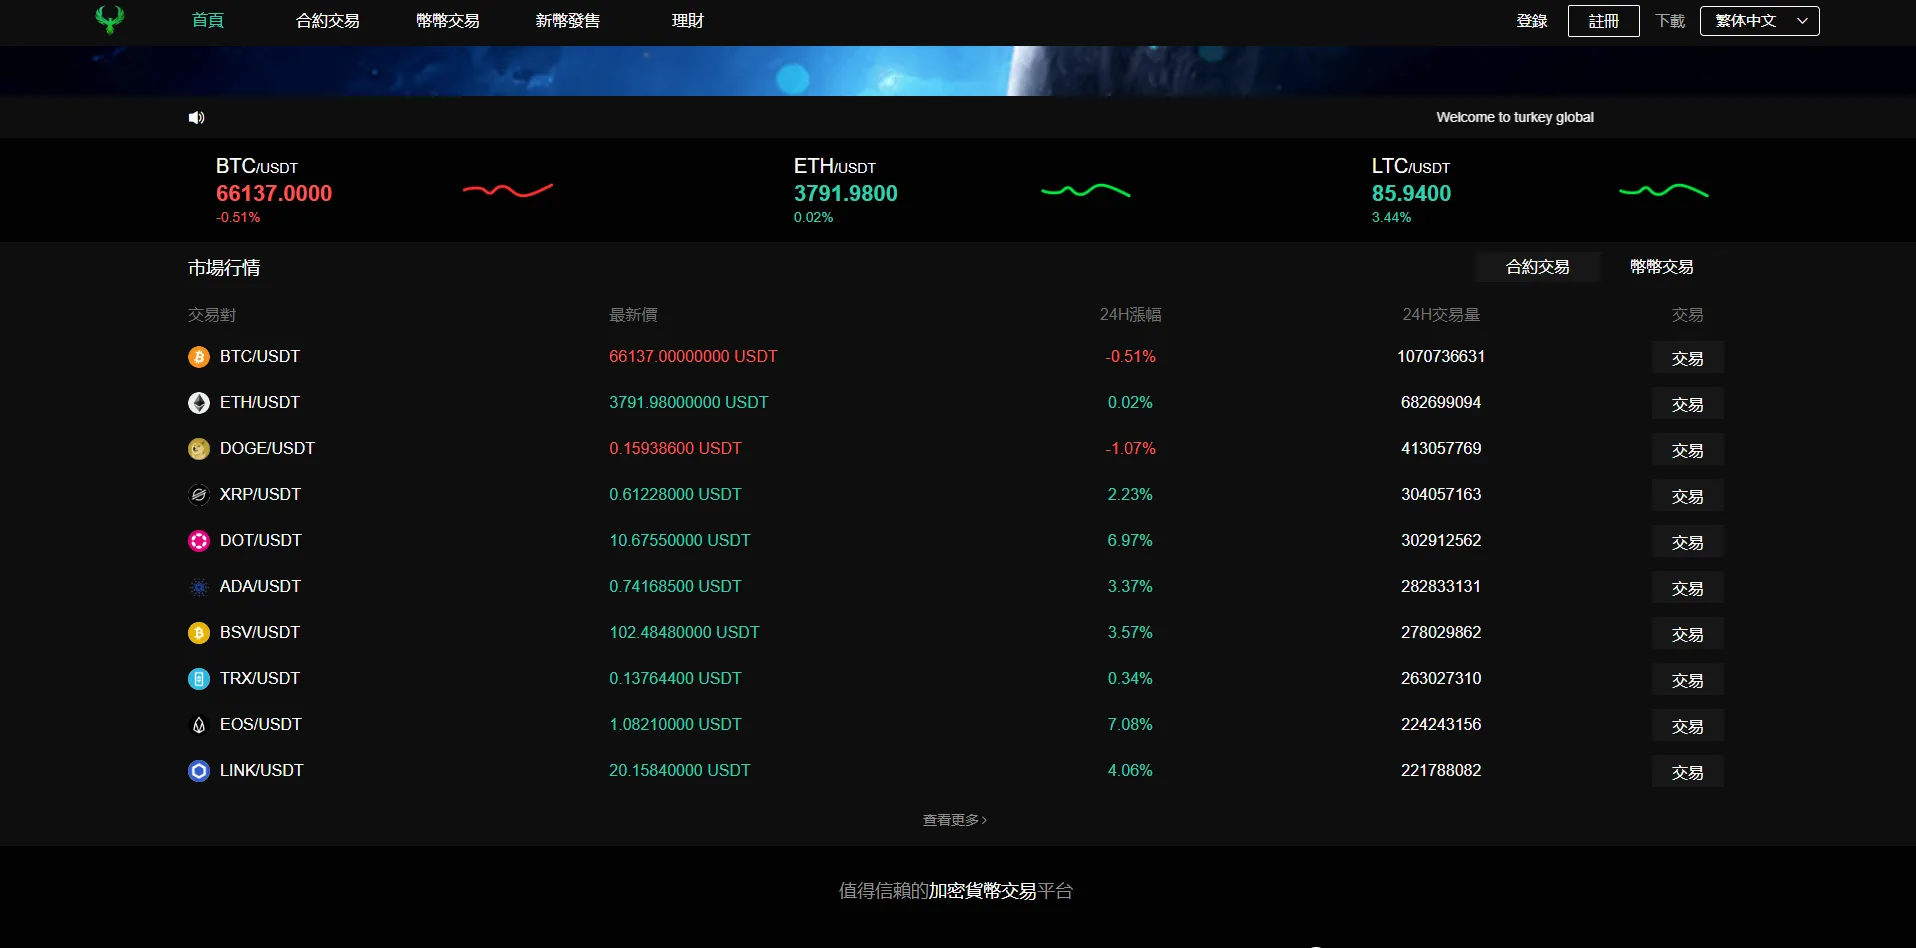Screen dimensions: 1916x948
Task: Click the 交易 button for BTC/USDT row
Action: [1687, 357]
